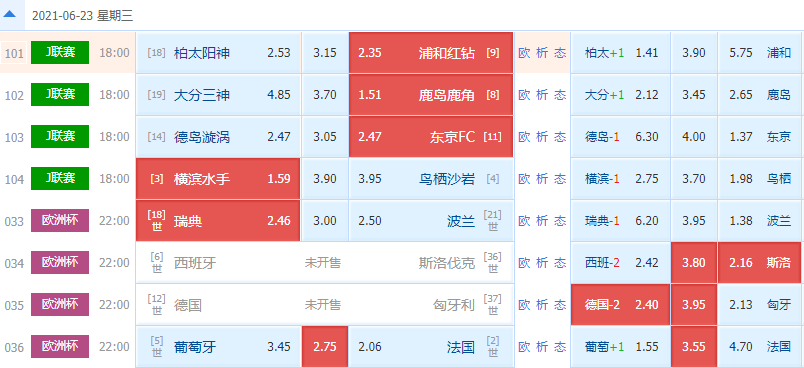Toggle handicap 德国-2 odds 2.40
The image size is (804, 368).
click(x=620, y=305)
